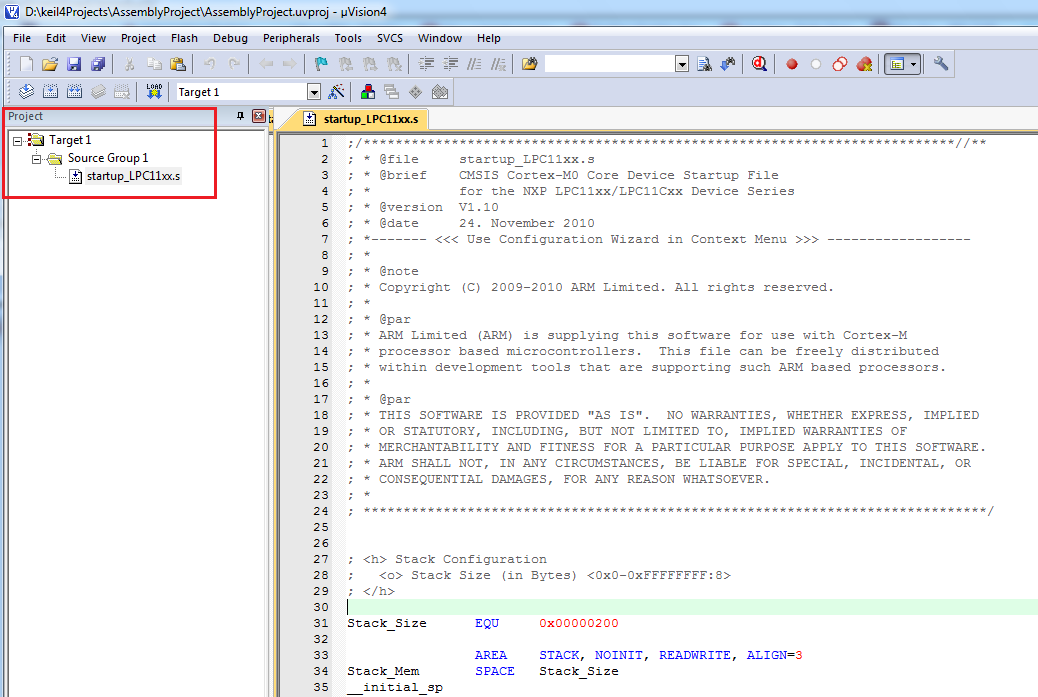Image resolution: width=1038 pixels, height=697 pixels.
Task: Insert a bookmark with the flag icon
Action: tap(321, 64)
